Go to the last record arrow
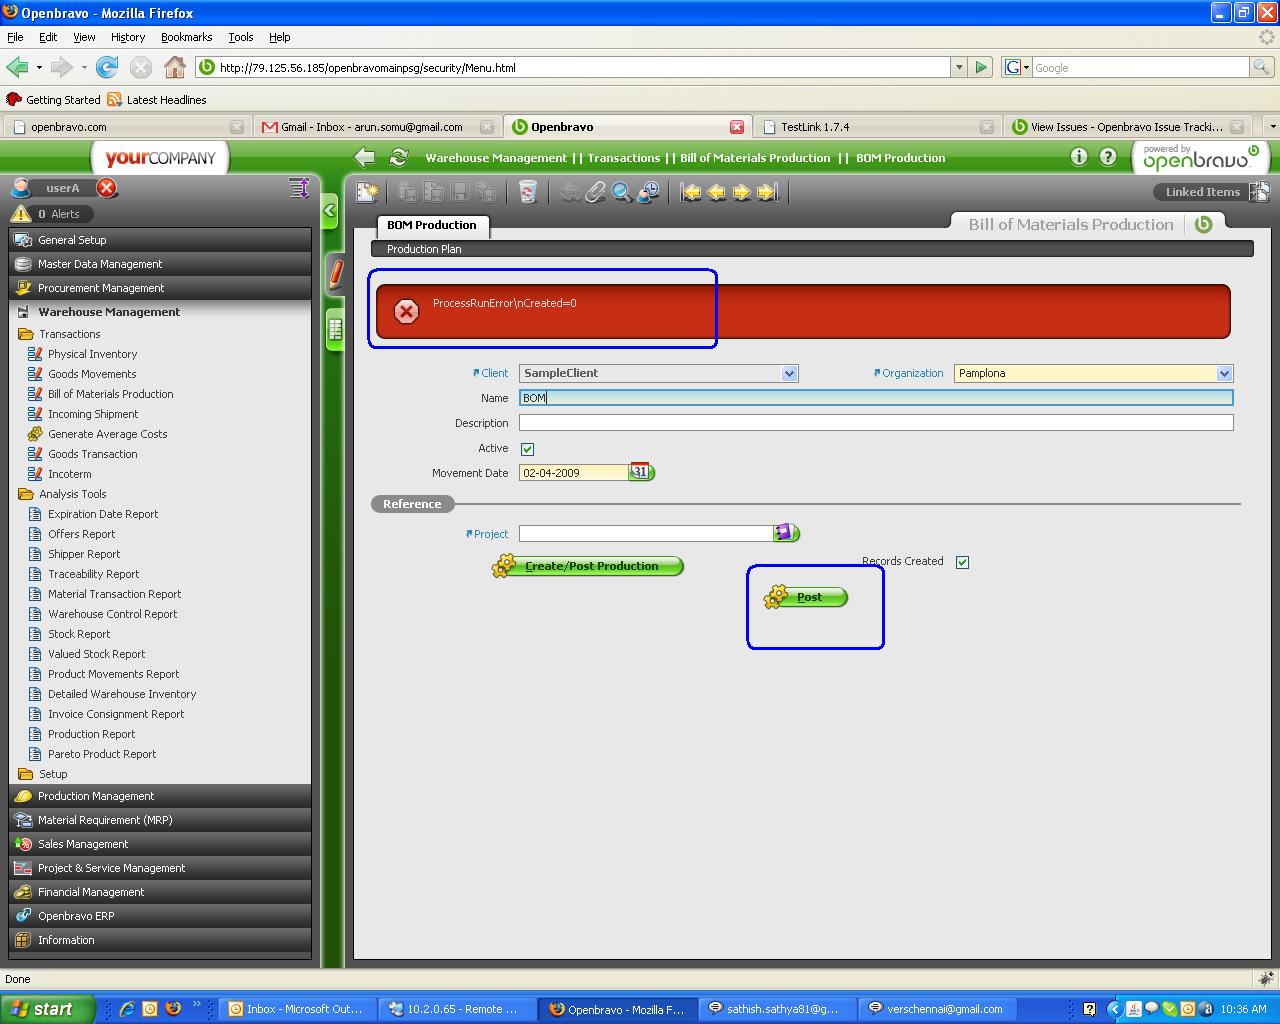The height and width of the screenshot is (1024, 1280). [768, 192]
